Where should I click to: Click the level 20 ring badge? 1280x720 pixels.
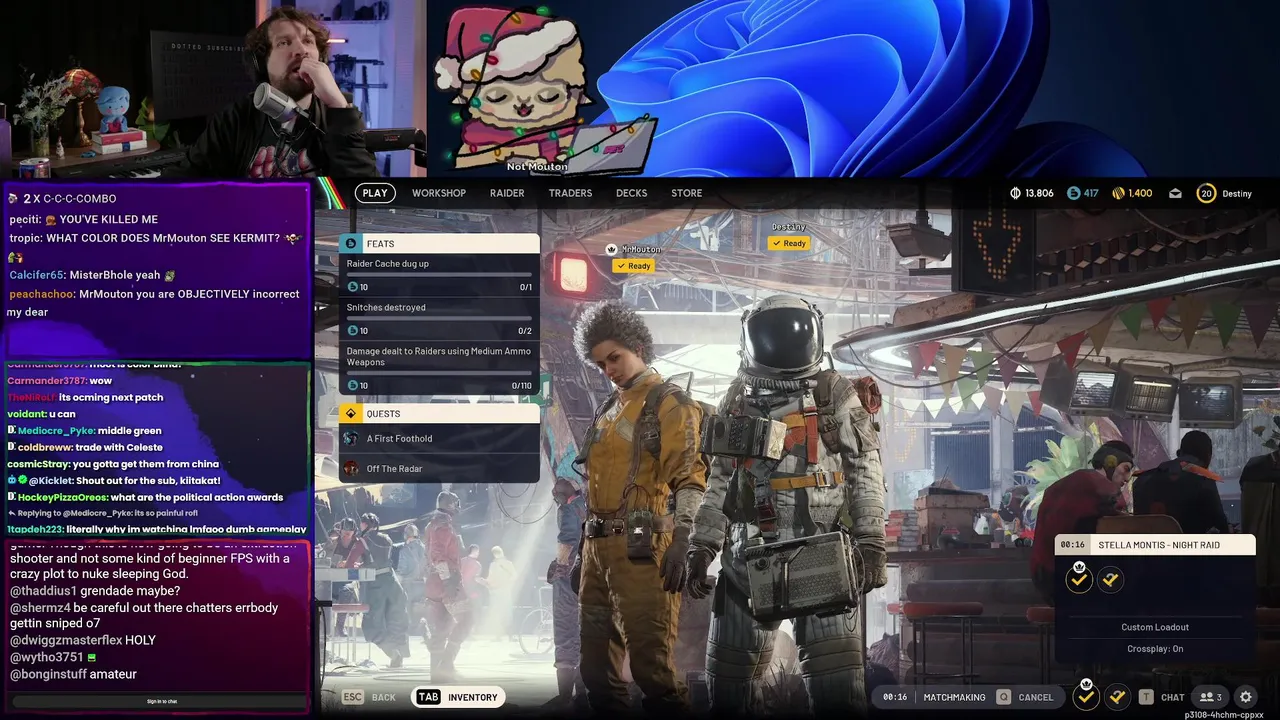point(1206,193)
